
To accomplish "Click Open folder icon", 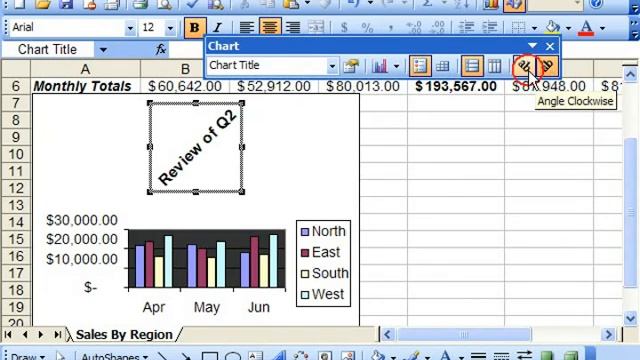I will [x=42, y=4].
